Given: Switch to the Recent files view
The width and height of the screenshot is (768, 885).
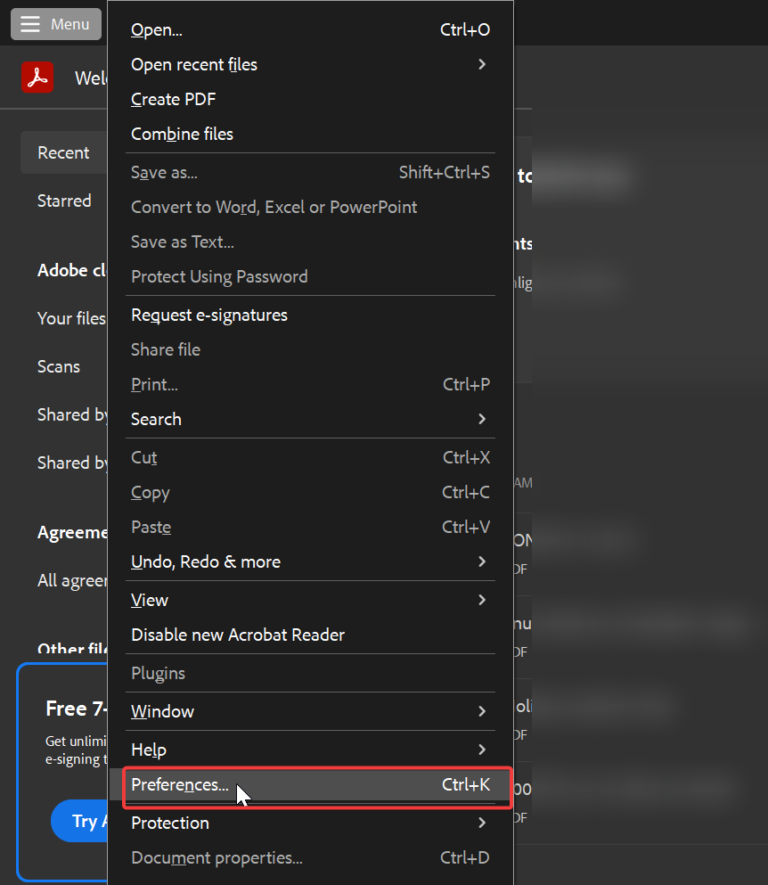Looking at the screenshot, I should pos(63,152).
